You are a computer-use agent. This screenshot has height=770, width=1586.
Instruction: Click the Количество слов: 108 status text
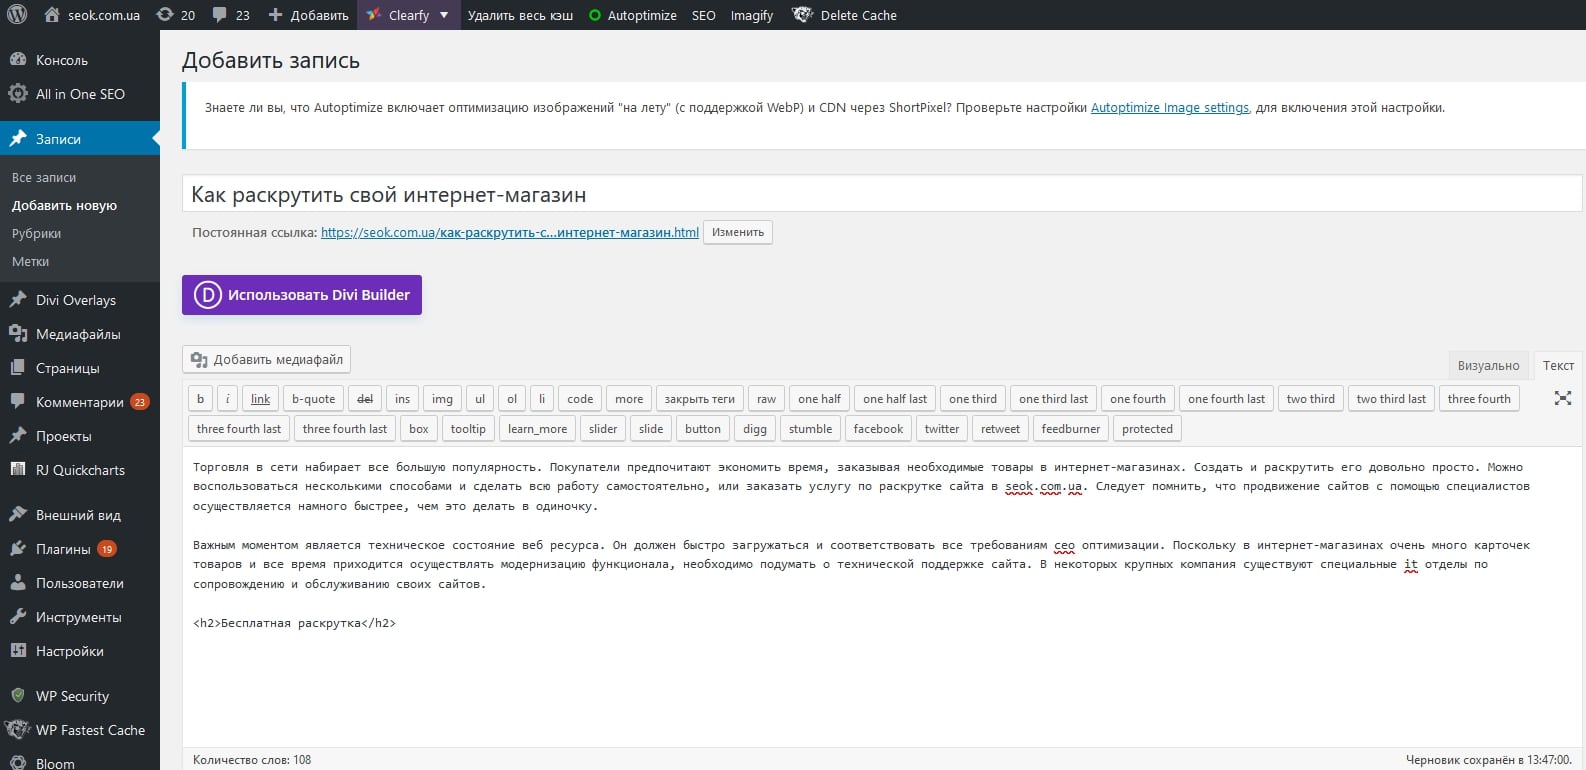[252, 760]
